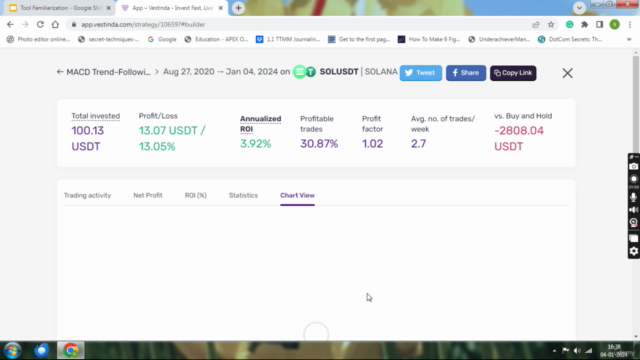Click the share page icon in address bar

[x=536, y=24]
